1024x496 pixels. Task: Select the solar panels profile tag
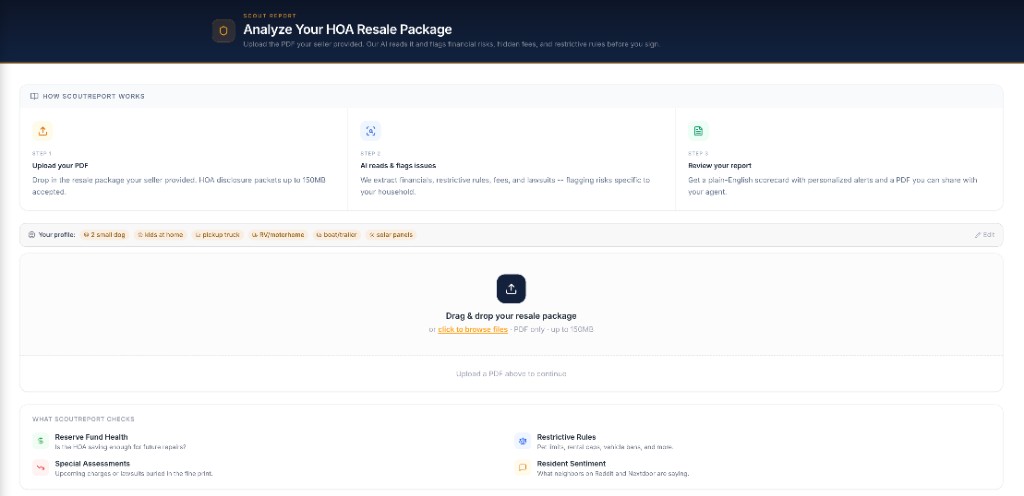coord(391,235)
